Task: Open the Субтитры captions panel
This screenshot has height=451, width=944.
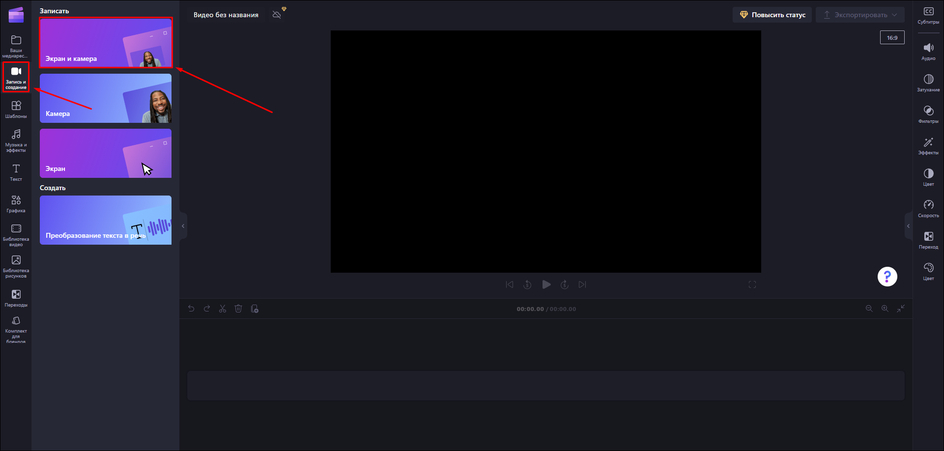Action: tap(928, 16)
